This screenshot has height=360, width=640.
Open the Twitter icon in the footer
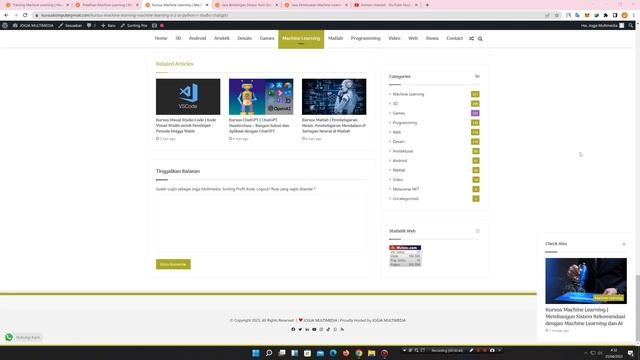[x=300, y=329]
